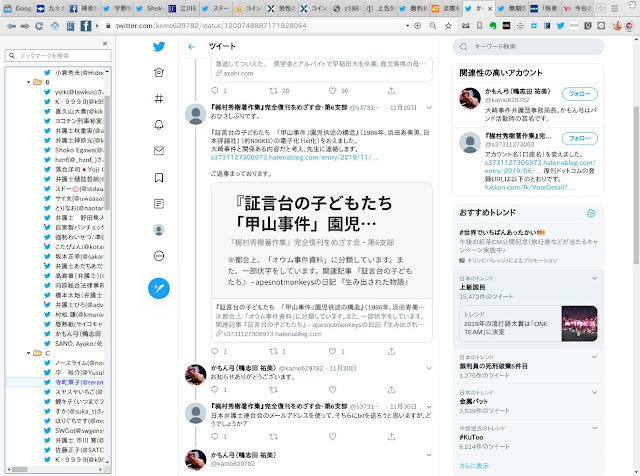
Task: Click the bookmark star in address bar
Action: tap(448, 26)
